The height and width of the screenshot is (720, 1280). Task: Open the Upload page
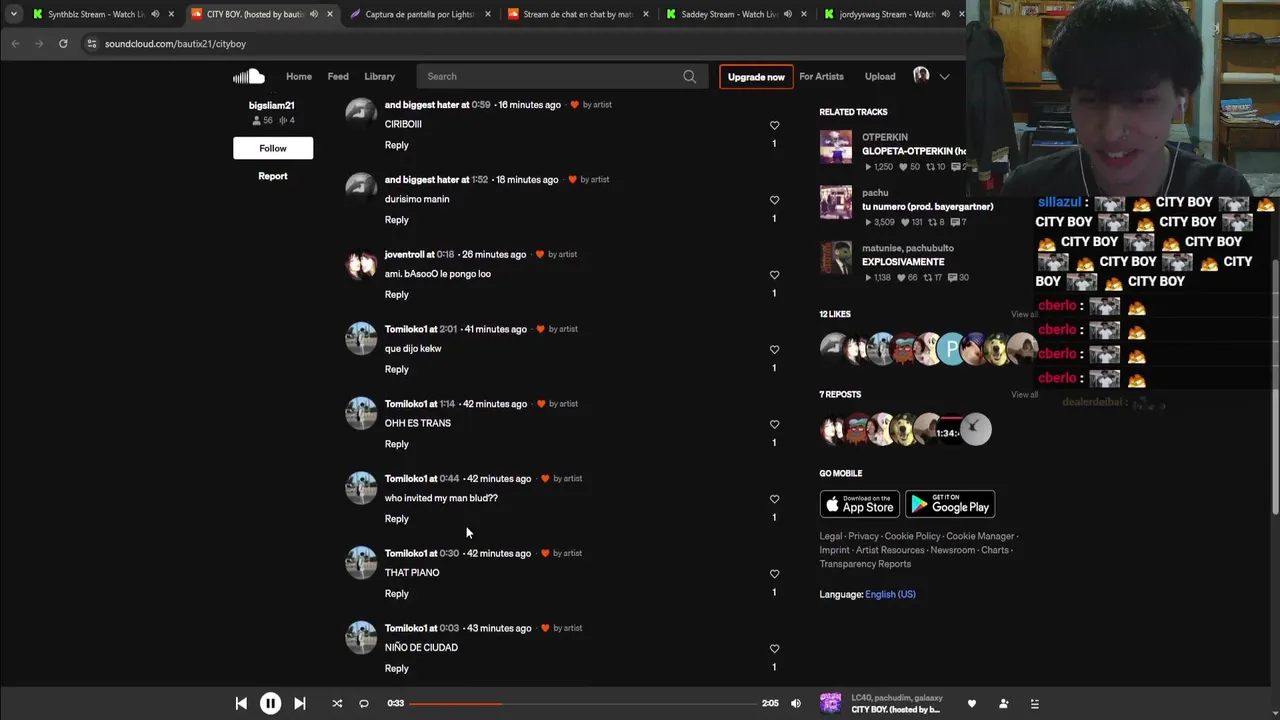pyautogui.click(x=880, y=77)
